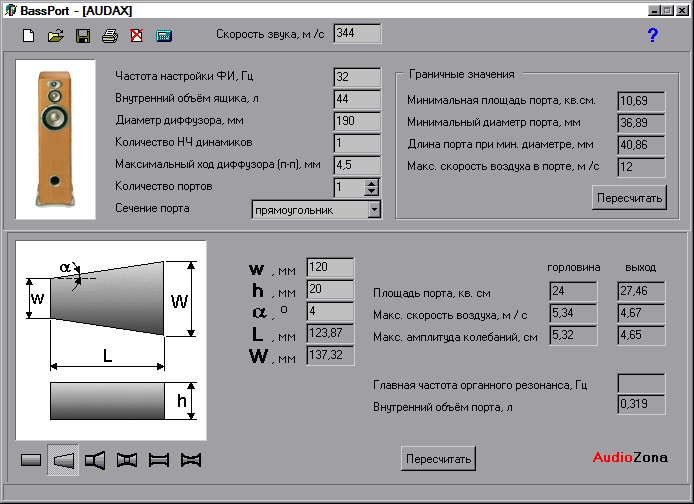Click the tapered port dimension diagram
Viewport: 694px width, 504px height.
click(111, 340)
